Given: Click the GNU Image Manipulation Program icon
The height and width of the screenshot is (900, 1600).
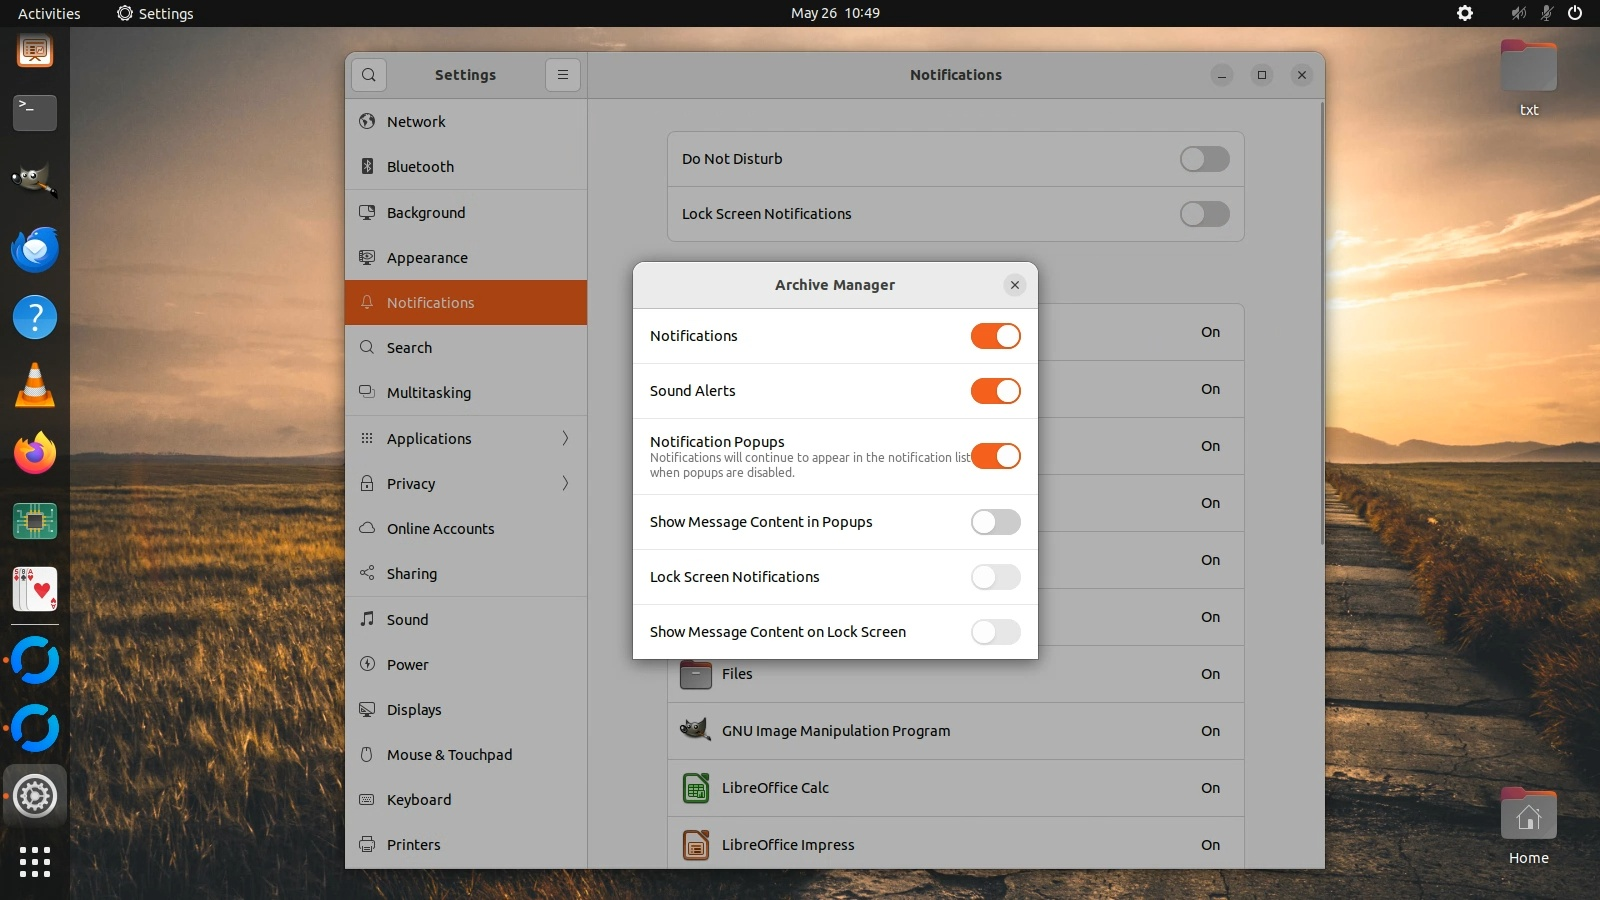Looking at the screenshot, I should (x=695, y=731).
